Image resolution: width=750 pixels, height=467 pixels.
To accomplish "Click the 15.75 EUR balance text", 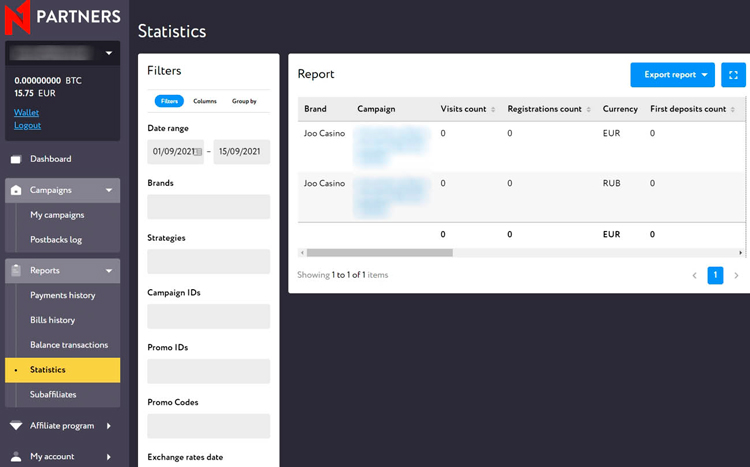I will coord(35,93).
